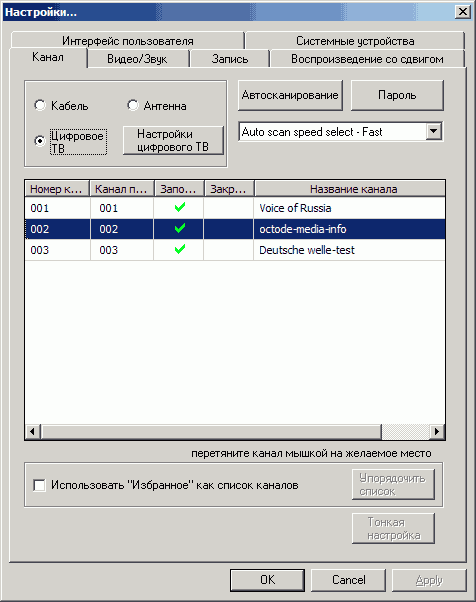The image size is (476, 602).
Task: Start Автосканирование
Action: (290, 95)
